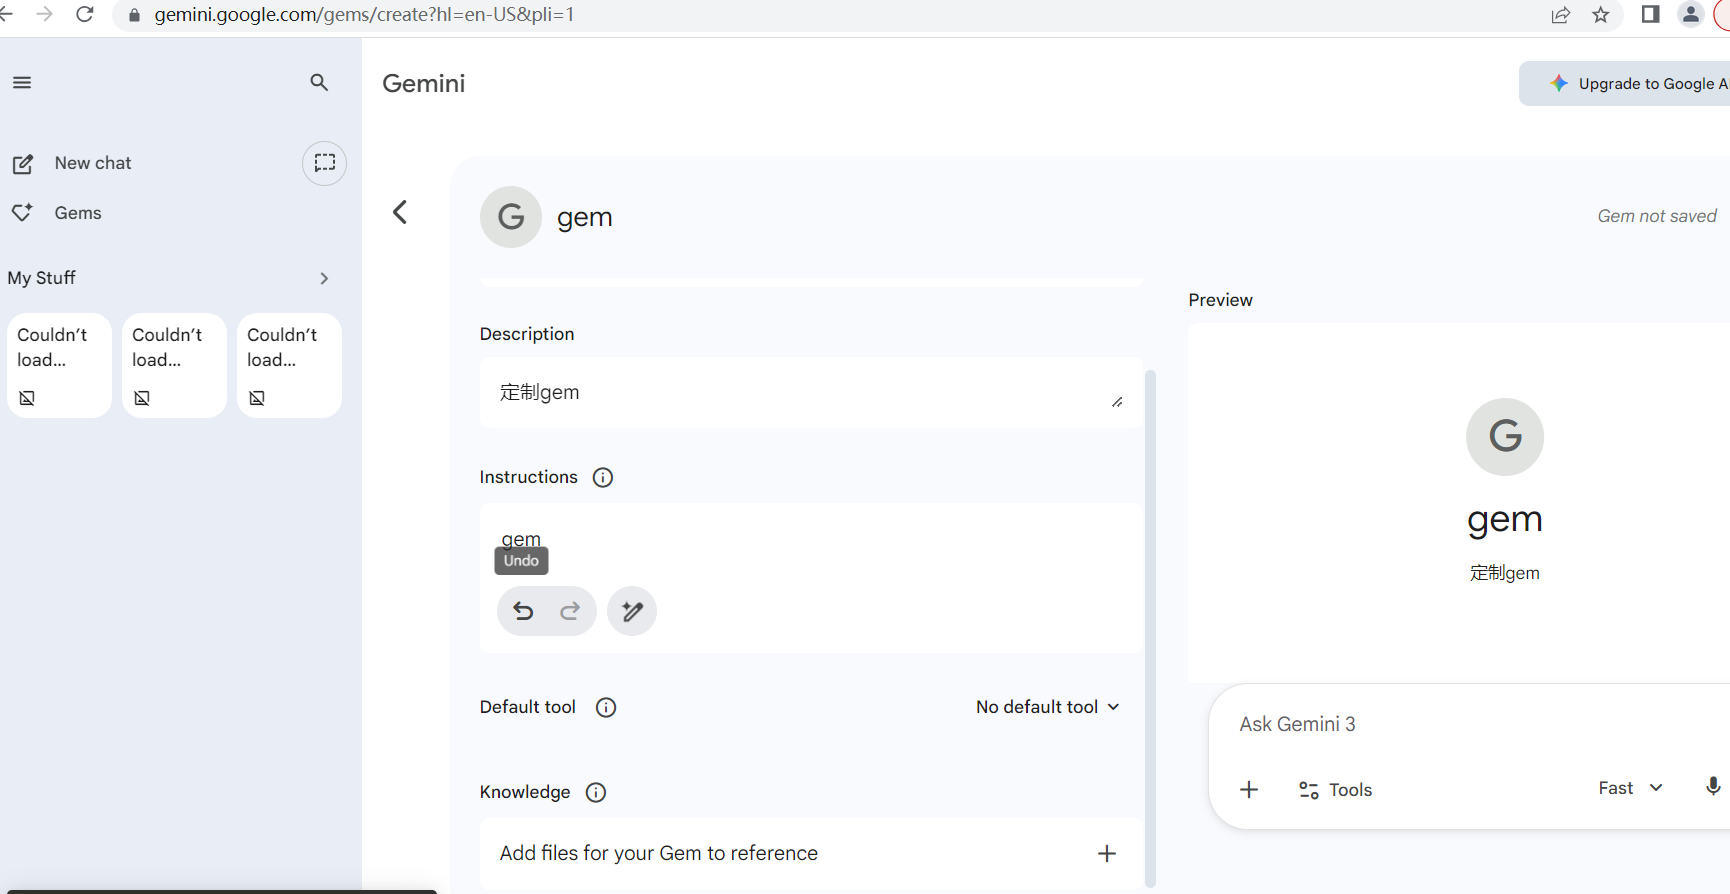The image size is (1730, 894).
Task: Go forward in browser history
Action: 45,15
